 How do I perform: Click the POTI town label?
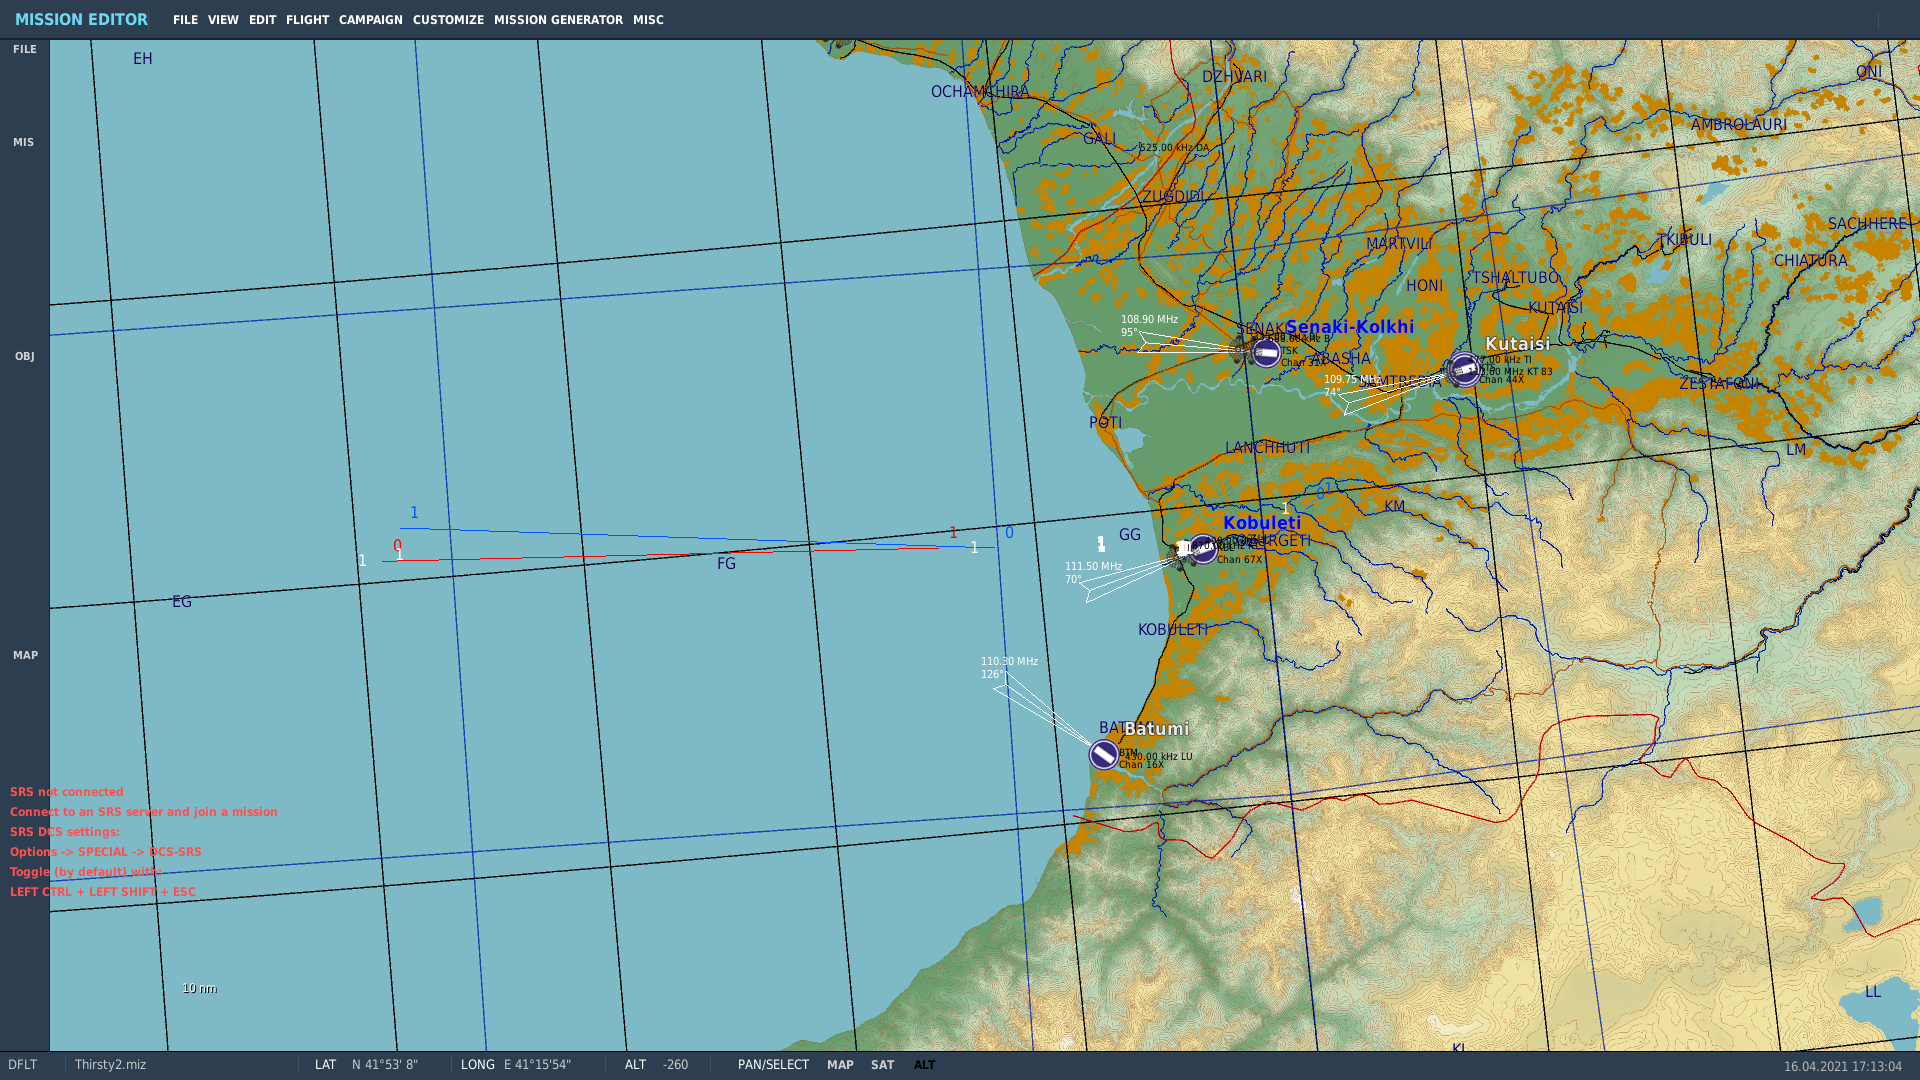(1105, 423)
